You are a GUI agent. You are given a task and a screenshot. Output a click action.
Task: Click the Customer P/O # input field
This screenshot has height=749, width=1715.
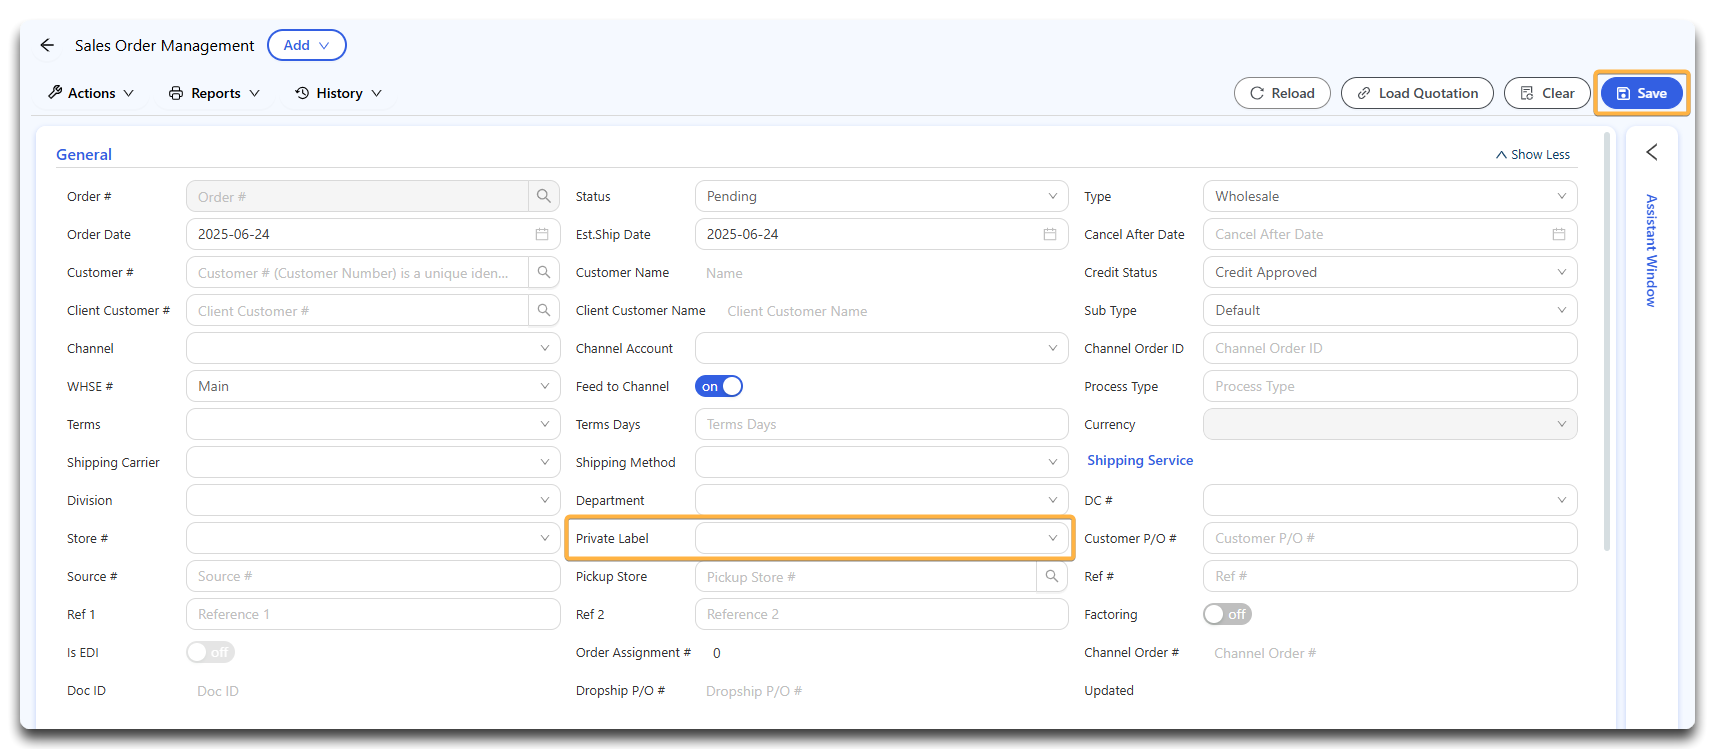click(1390, 538)
